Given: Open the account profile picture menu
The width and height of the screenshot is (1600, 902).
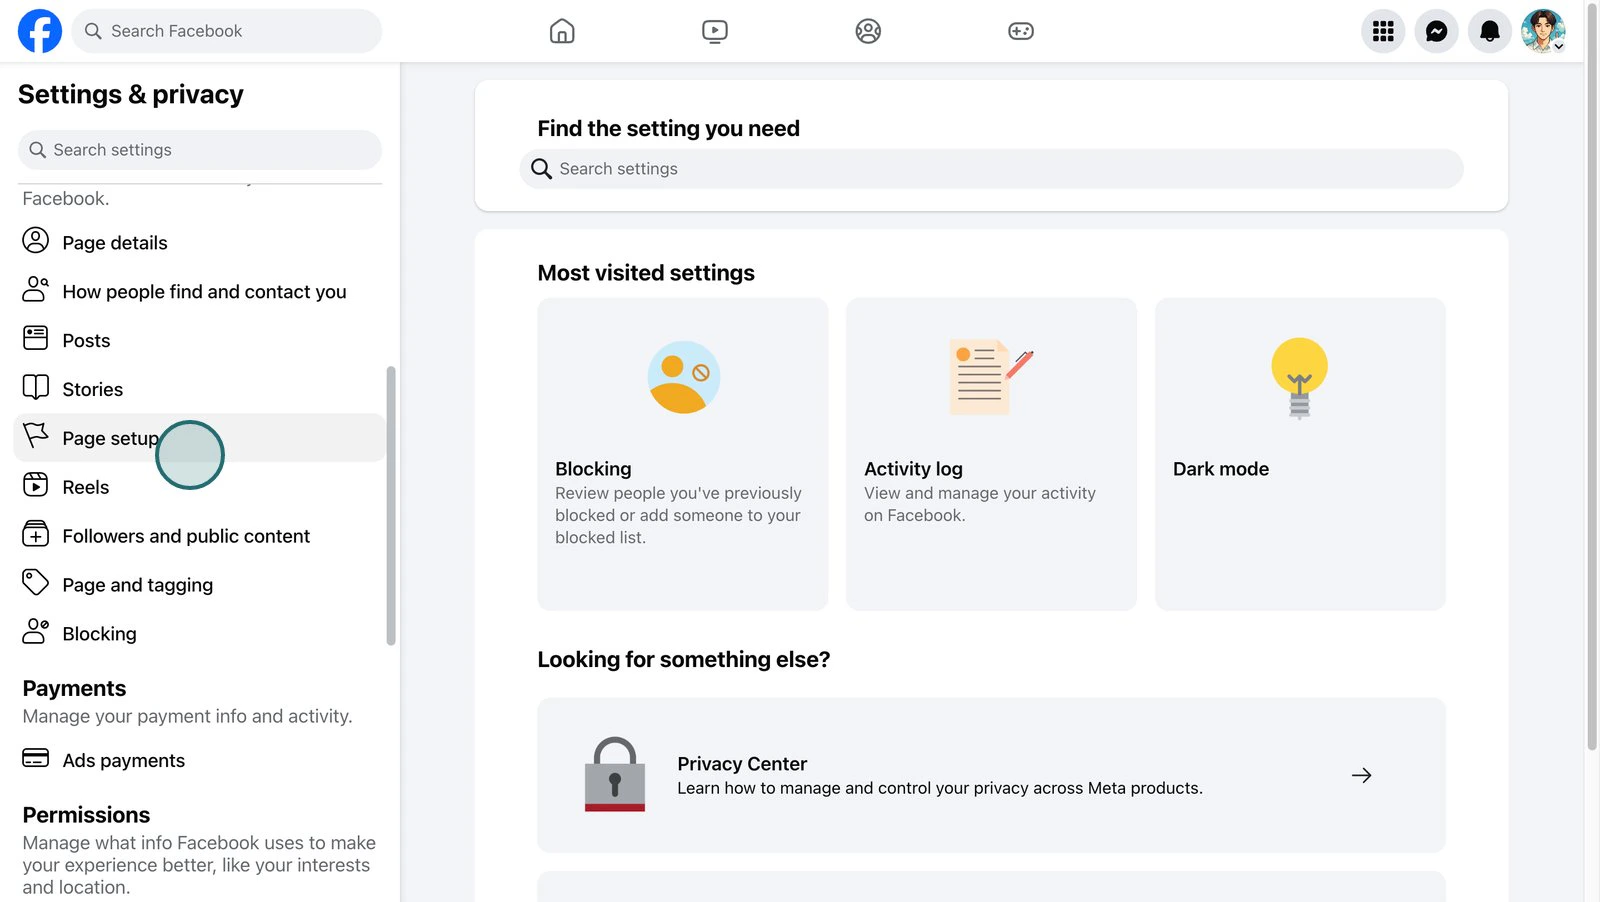Looking at the screenshot, I should [1543, 31].
